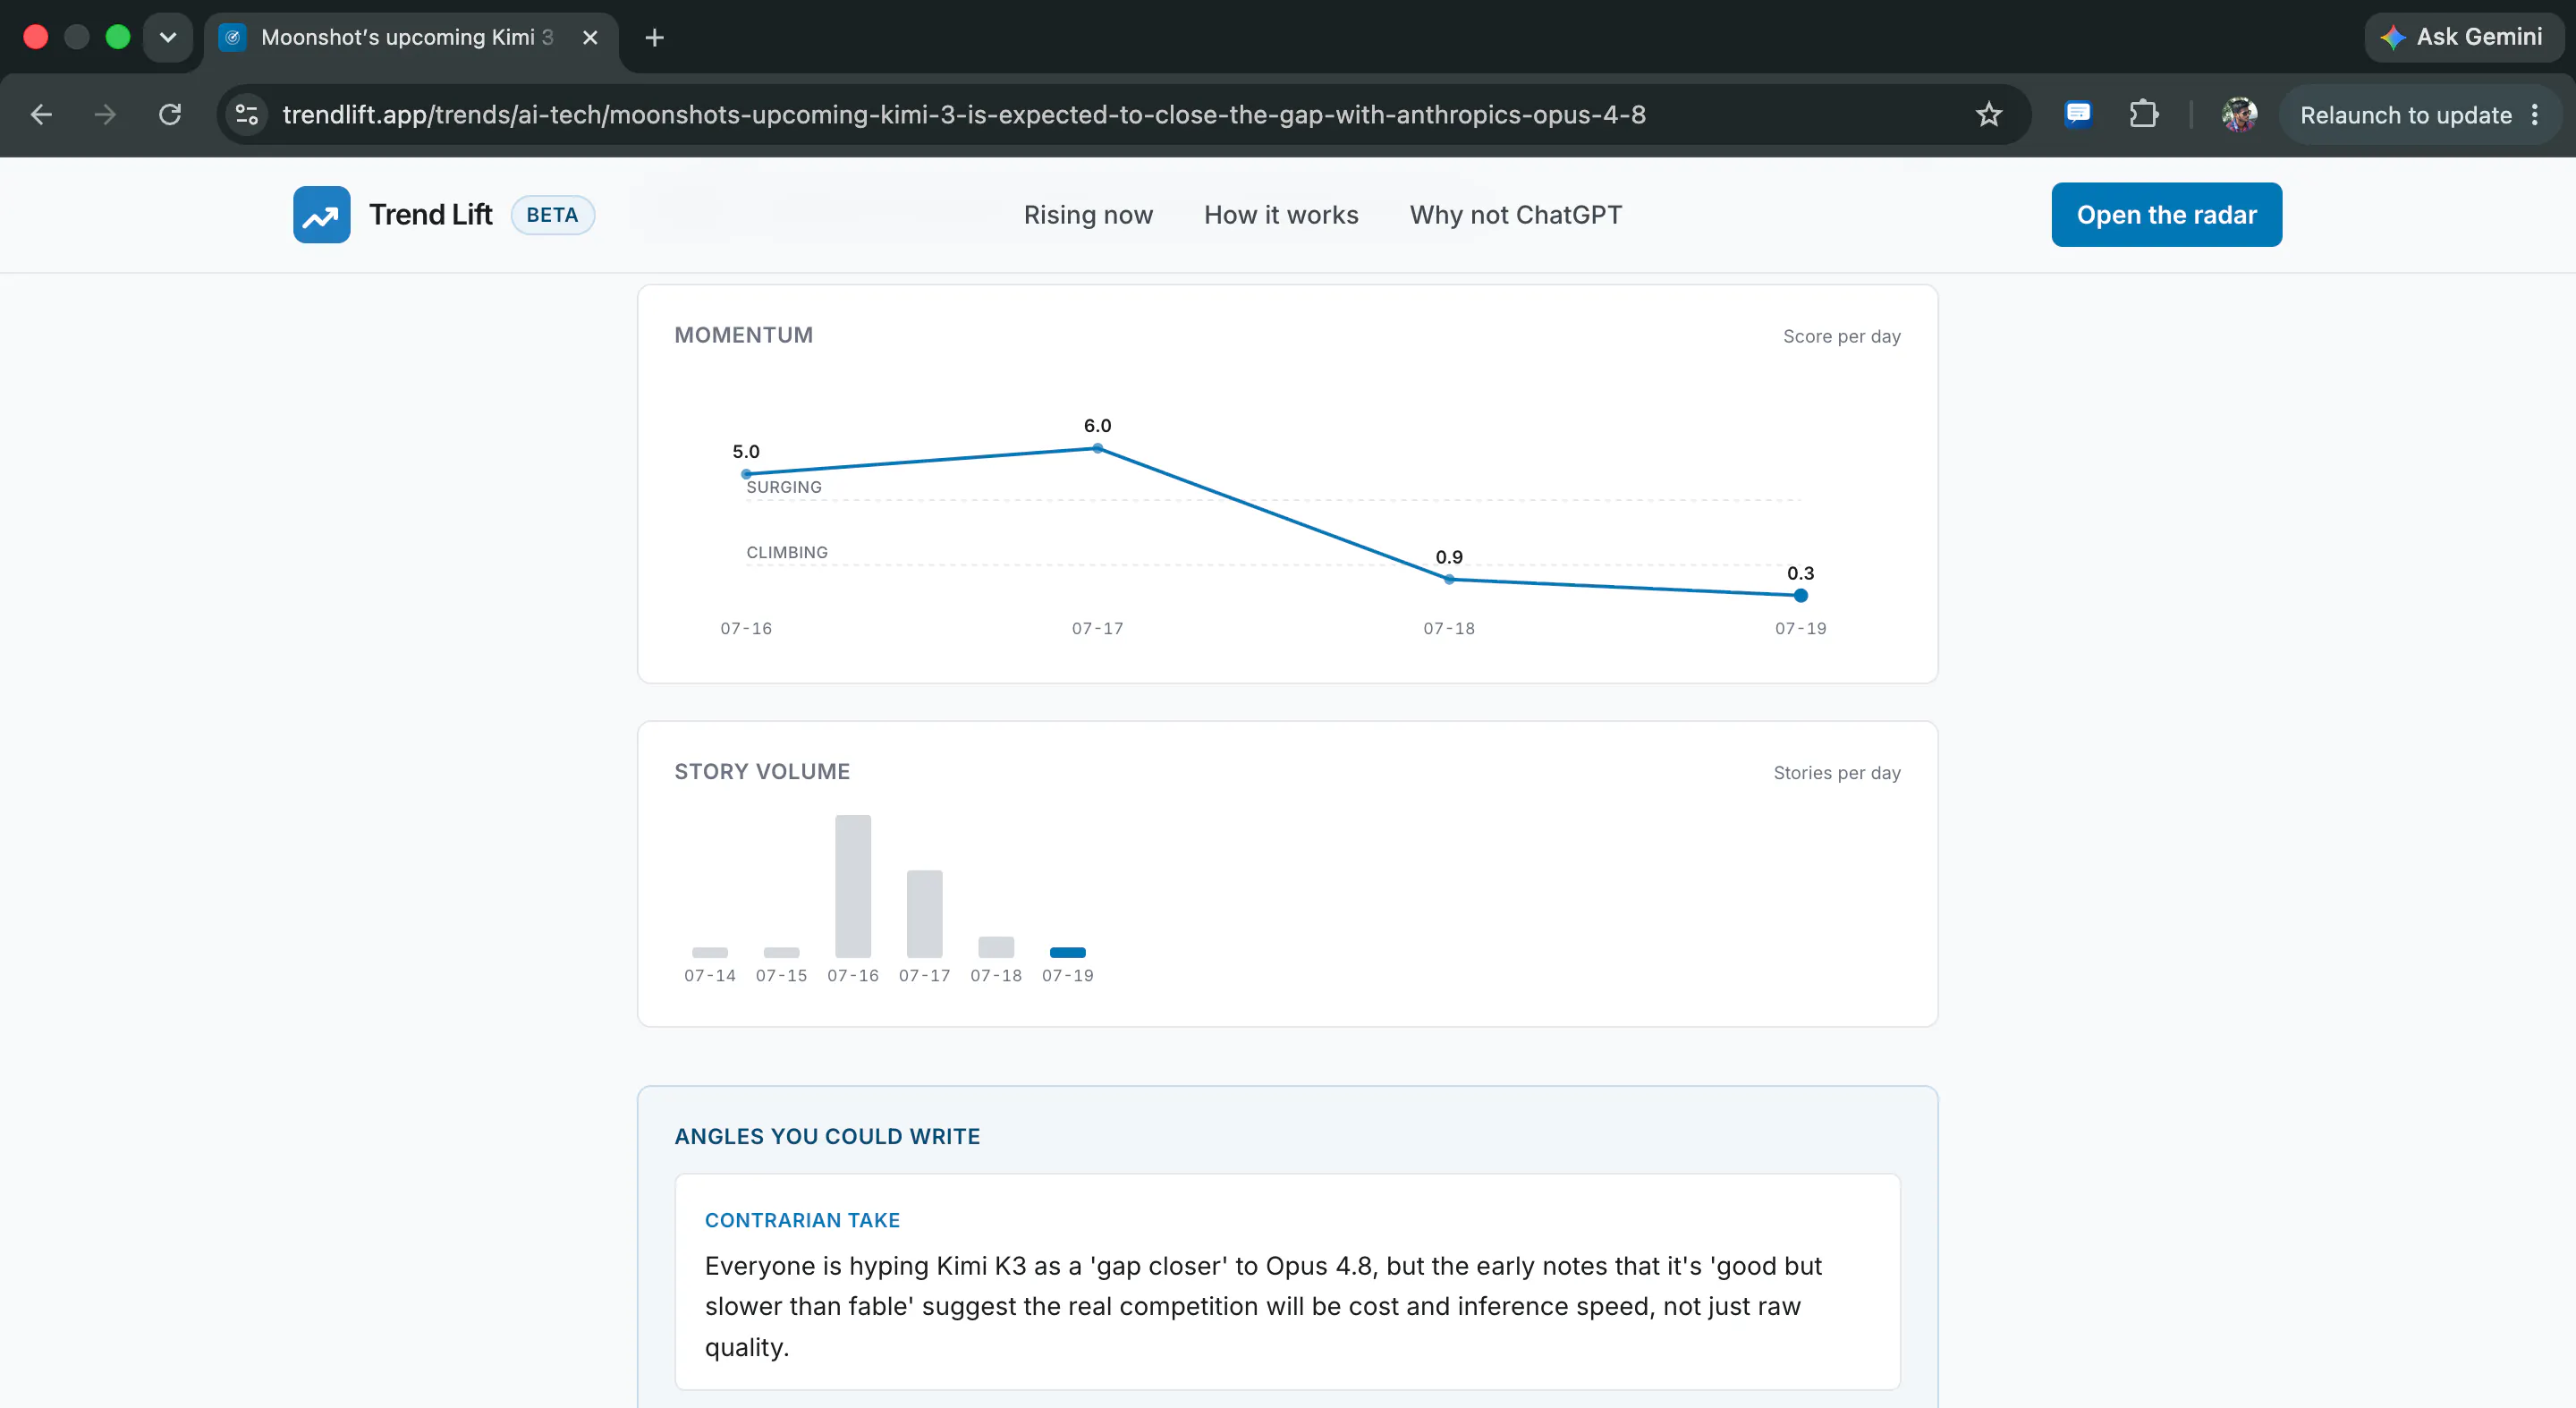Open the Rising now nav link
Screen dimensions: 2576x1408
(1088, 215)
